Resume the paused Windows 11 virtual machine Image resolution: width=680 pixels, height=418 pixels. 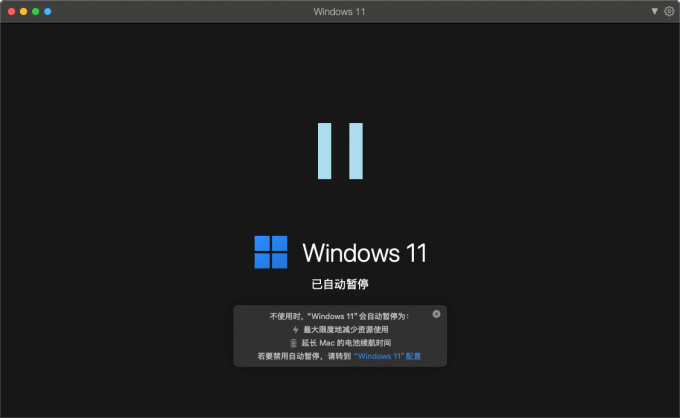click(340, 151)
